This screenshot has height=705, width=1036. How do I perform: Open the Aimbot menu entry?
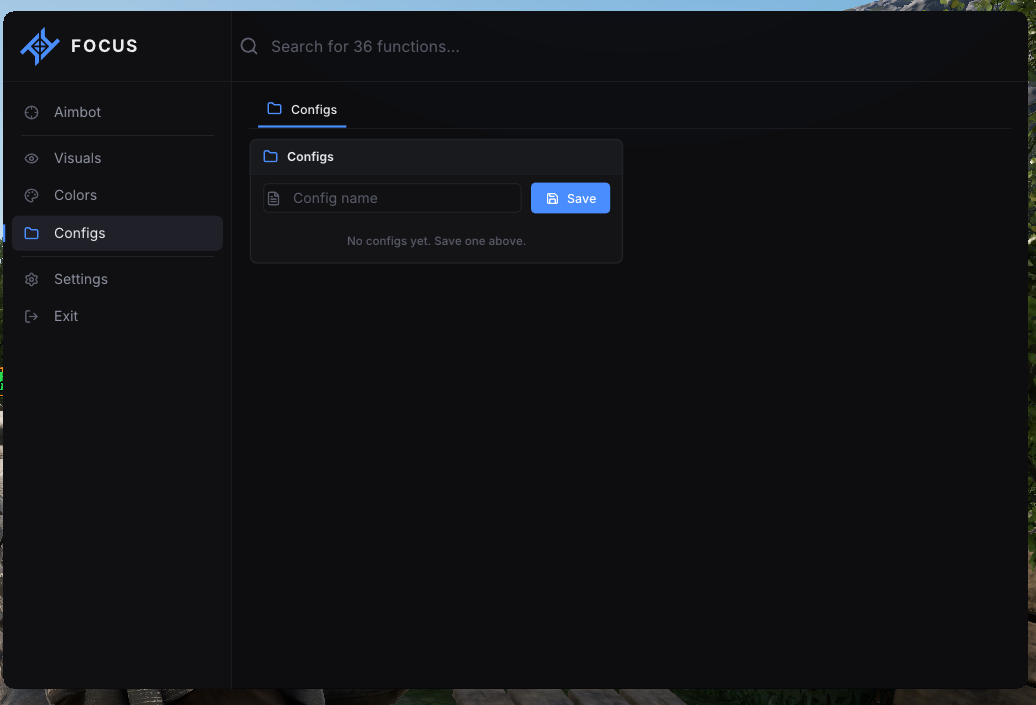pos(77,112)
